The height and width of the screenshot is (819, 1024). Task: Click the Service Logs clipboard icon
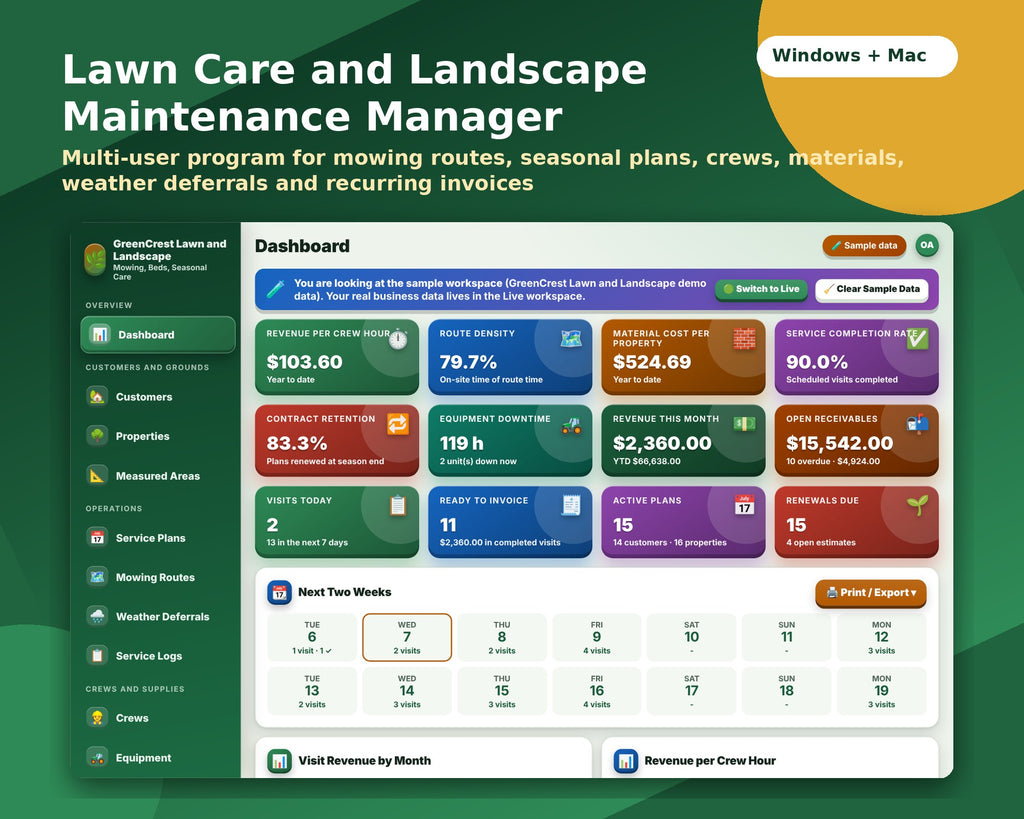click(97, 655)
